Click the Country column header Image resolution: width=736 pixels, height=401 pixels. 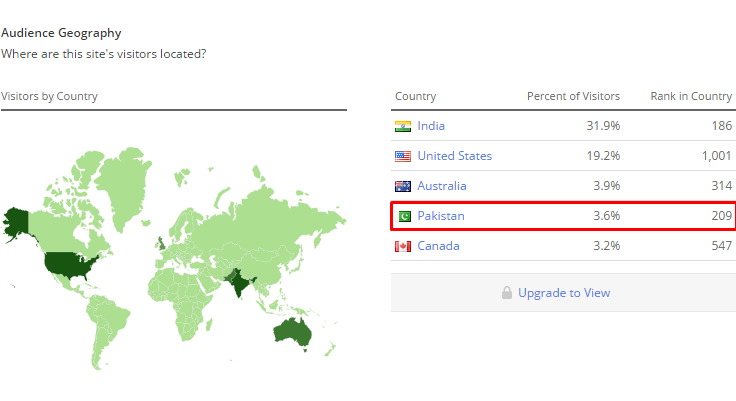click(x=415, y=96)
